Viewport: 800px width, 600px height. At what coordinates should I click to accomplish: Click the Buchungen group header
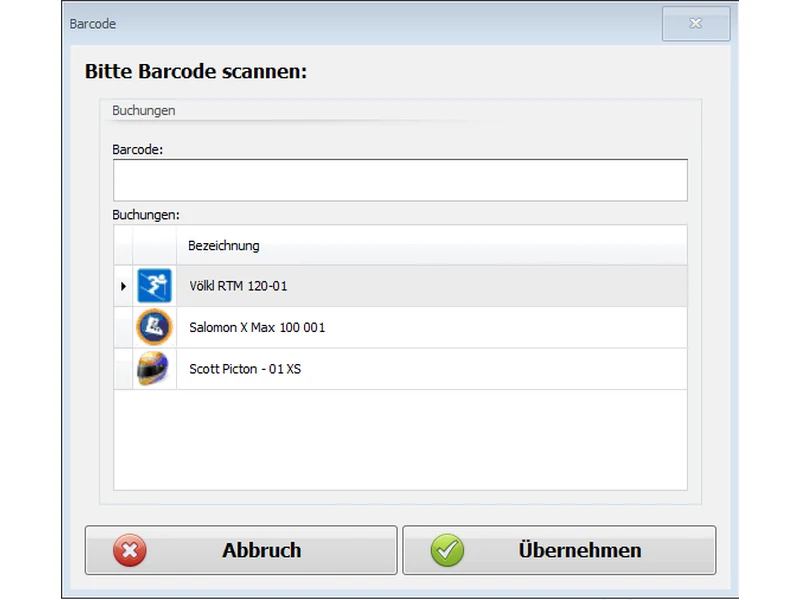pyautogui.click(x=143, y=111)
